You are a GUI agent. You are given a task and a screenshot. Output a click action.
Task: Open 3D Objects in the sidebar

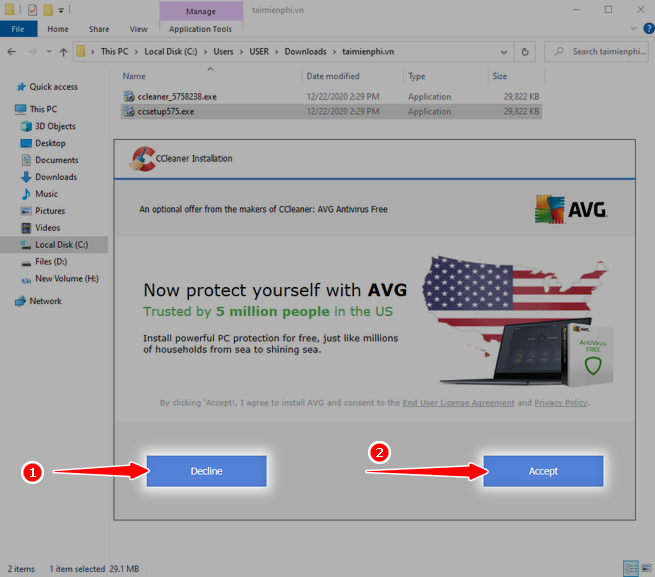54,126
